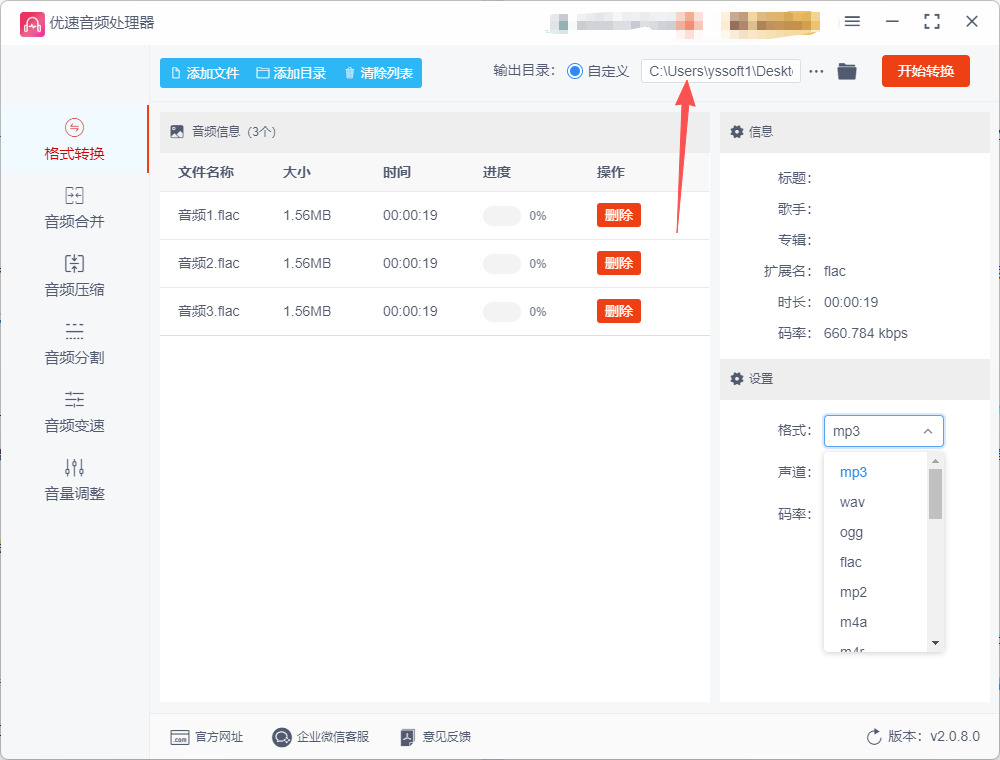This screenshot has width=1000, height=760.
Task: Choose ogg in format list
Action: point(851,532)
